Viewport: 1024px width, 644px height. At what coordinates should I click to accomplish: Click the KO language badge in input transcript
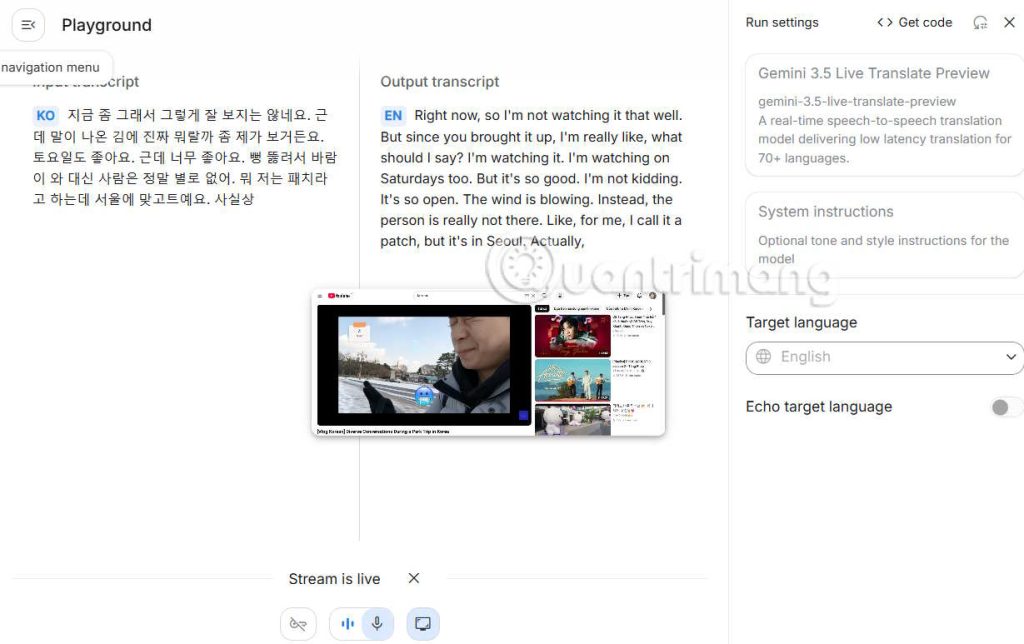point(46,116)
